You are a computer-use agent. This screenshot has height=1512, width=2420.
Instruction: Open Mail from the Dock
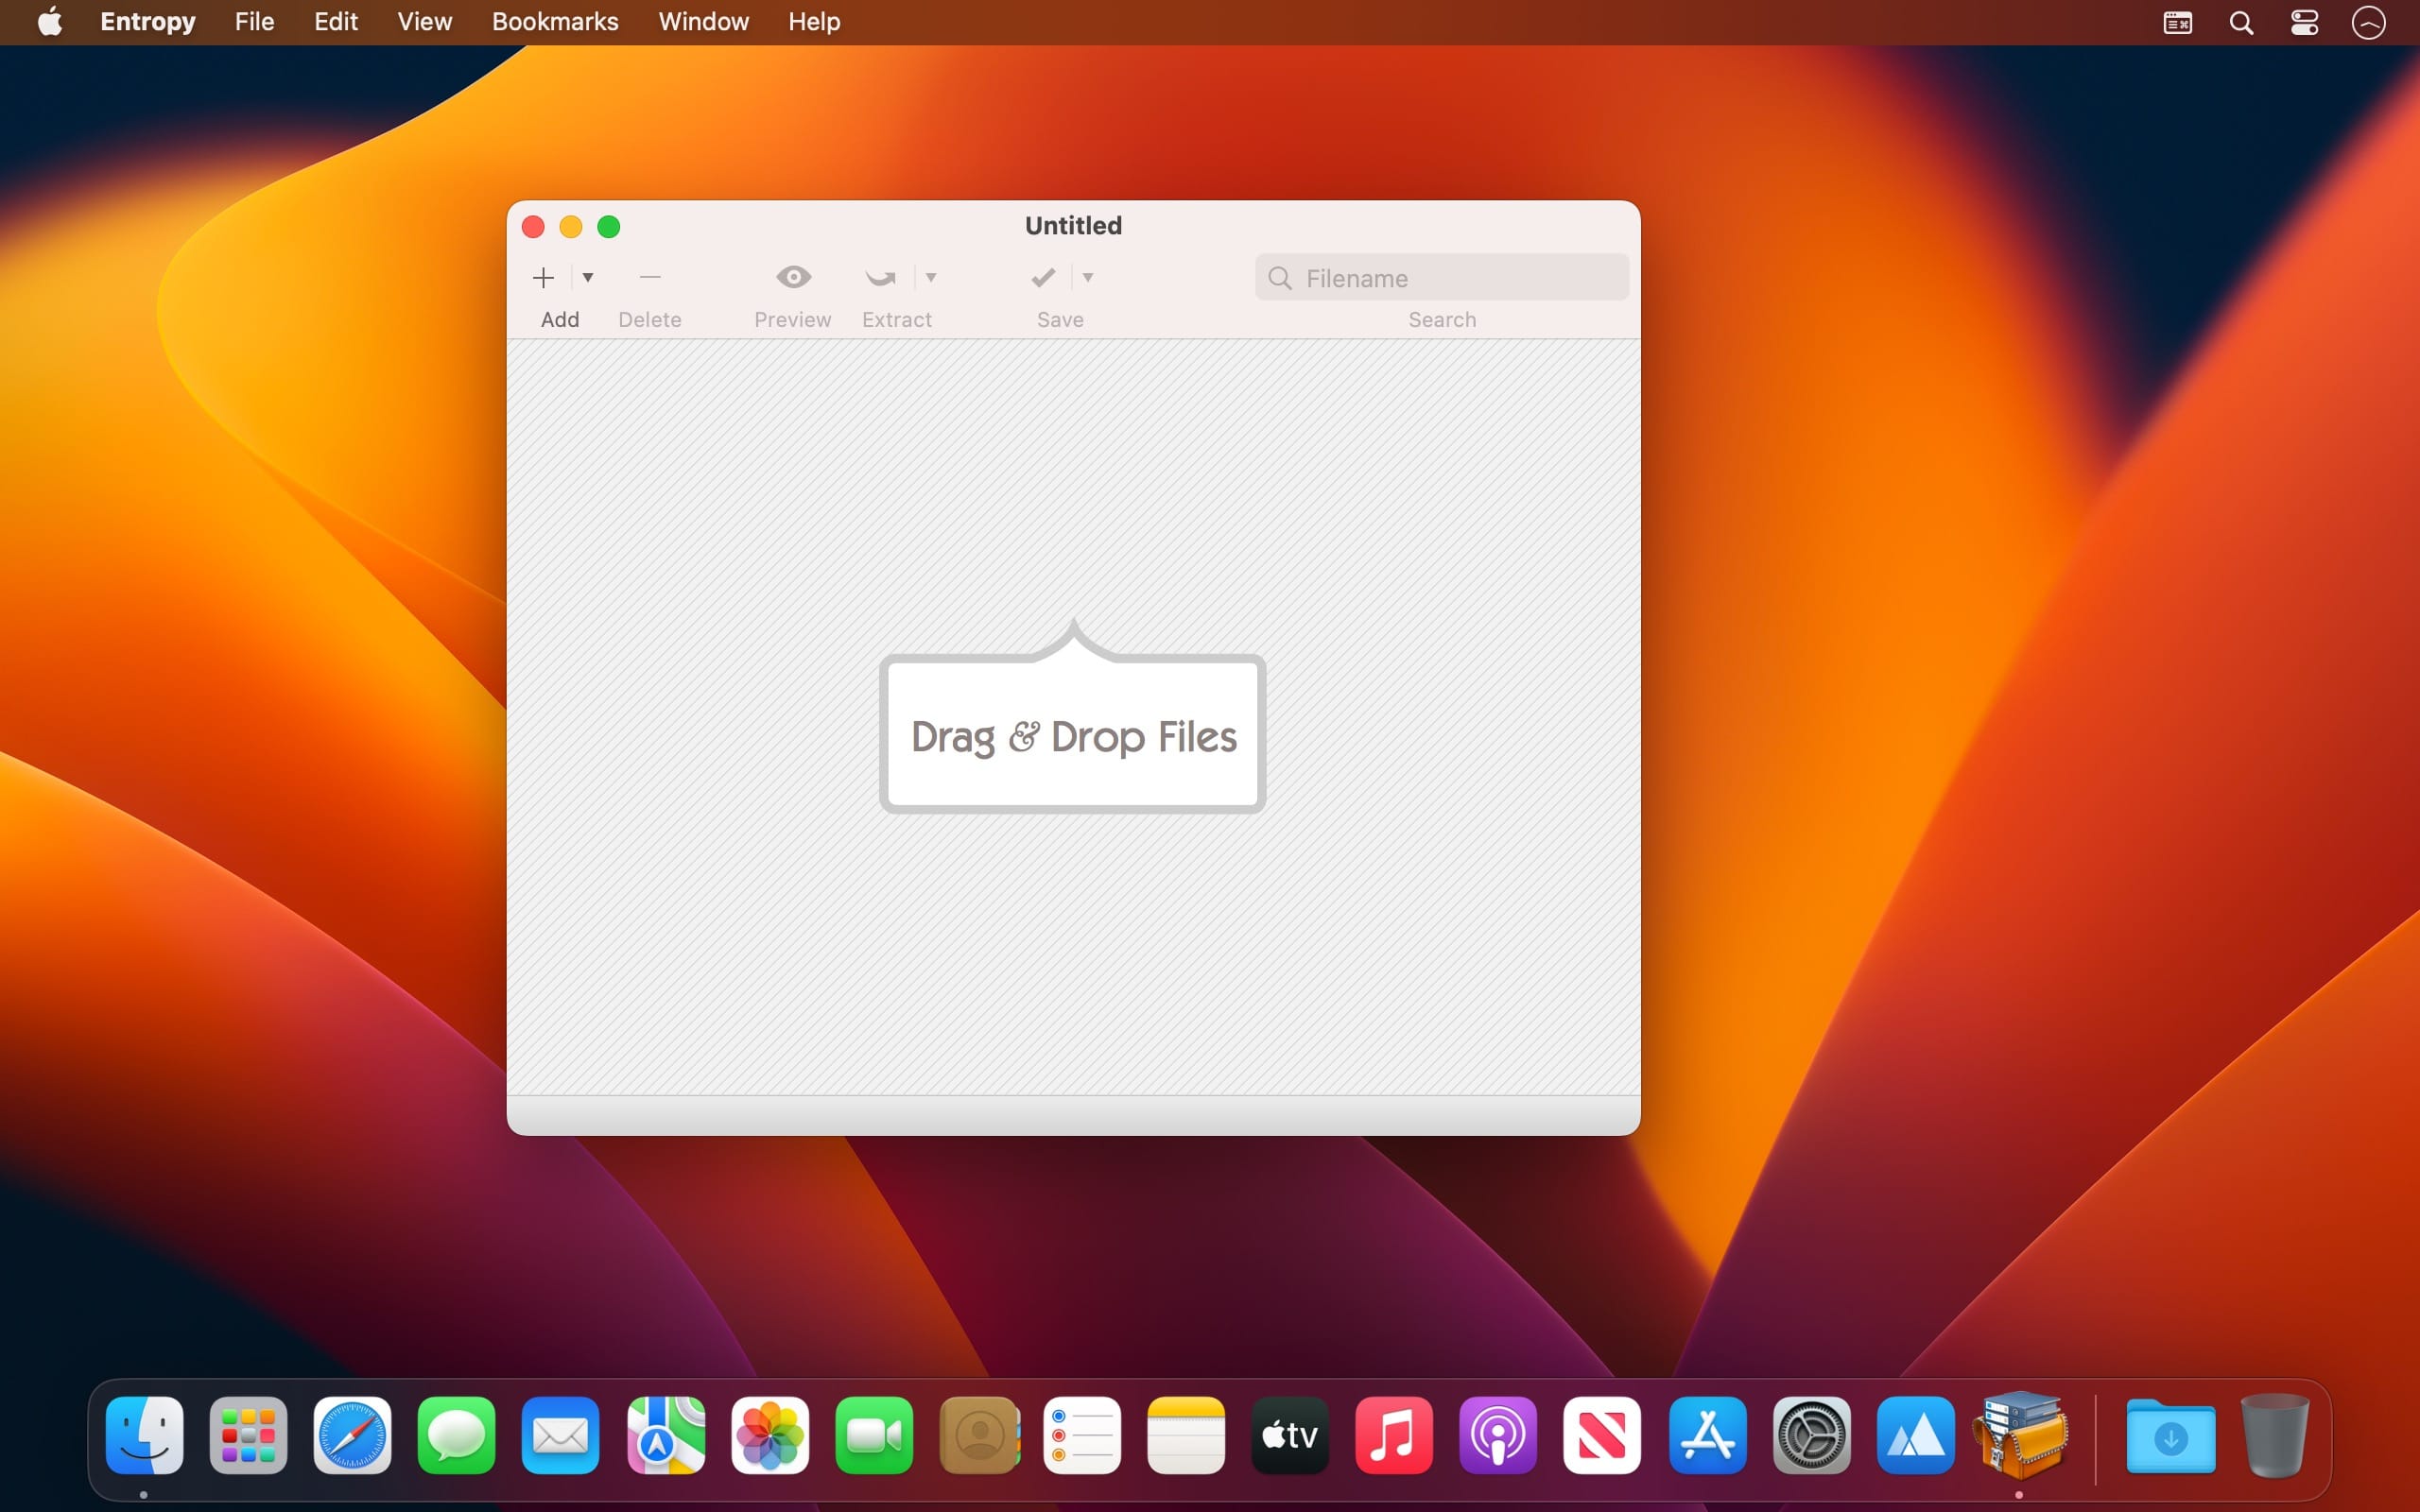pyautogui.click(x=561, y=1436)
